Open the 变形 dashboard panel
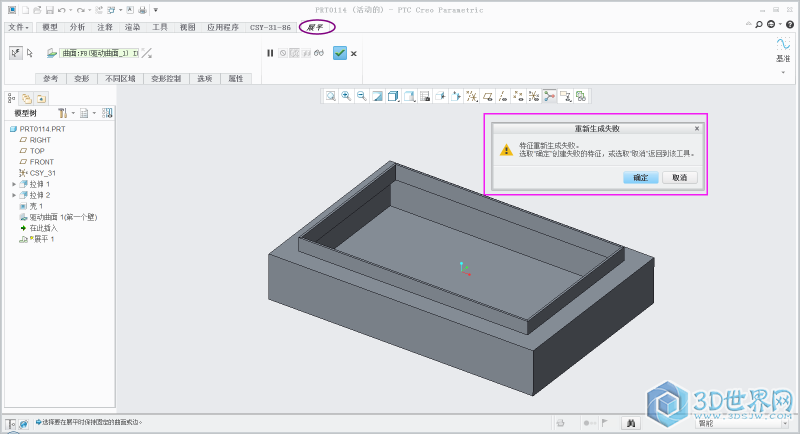 82,79
